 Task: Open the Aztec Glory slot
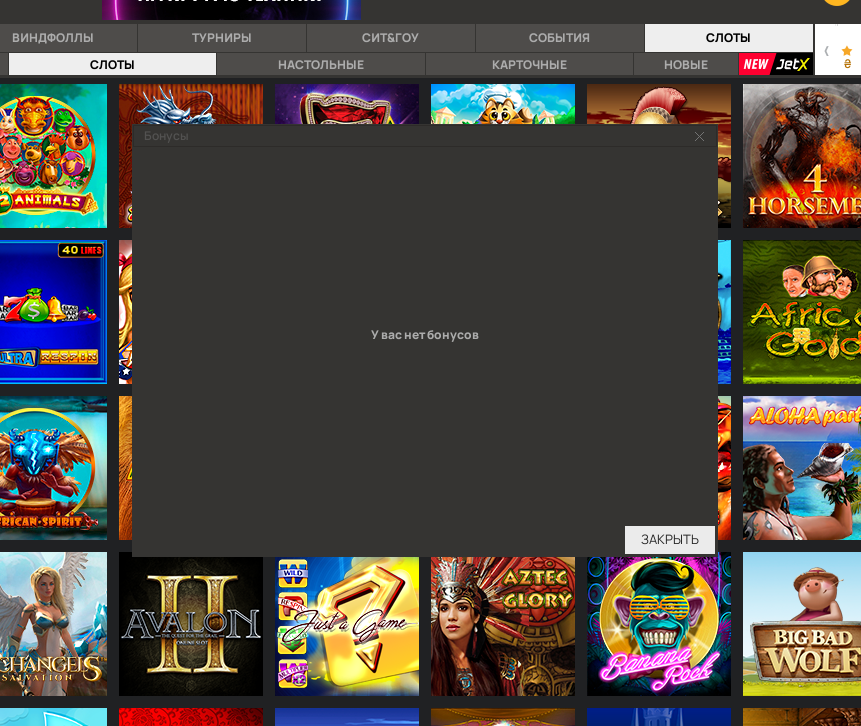click(x=503, y=626)
